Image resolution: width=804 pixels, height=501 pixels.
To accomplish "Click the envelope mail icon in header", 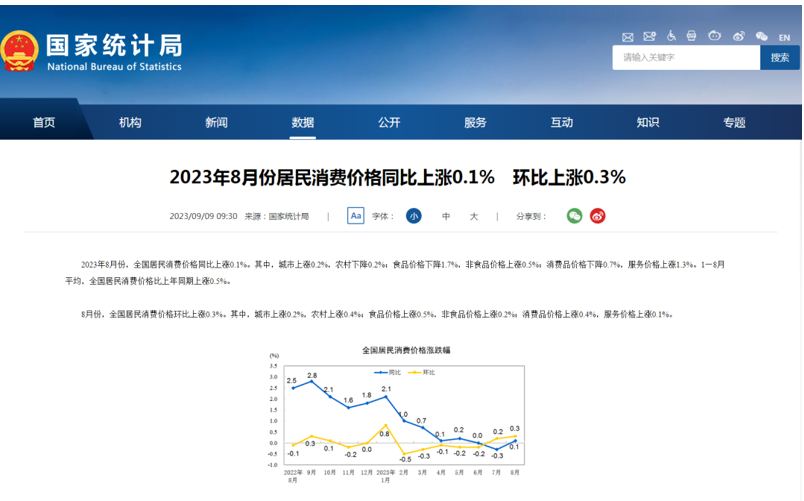I will [626, 37].
